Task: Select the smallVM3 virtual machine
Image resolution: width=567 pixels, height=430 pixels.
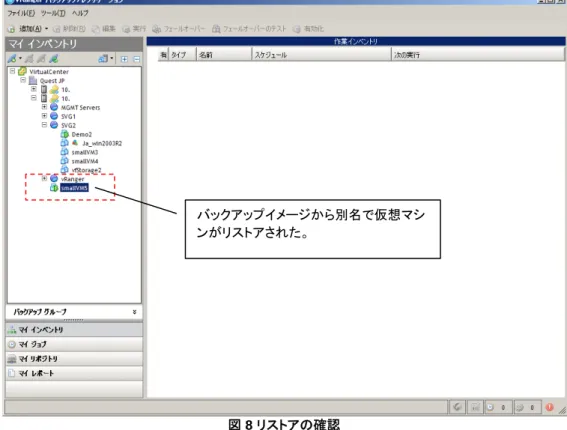Action: (x=85, y=152)
